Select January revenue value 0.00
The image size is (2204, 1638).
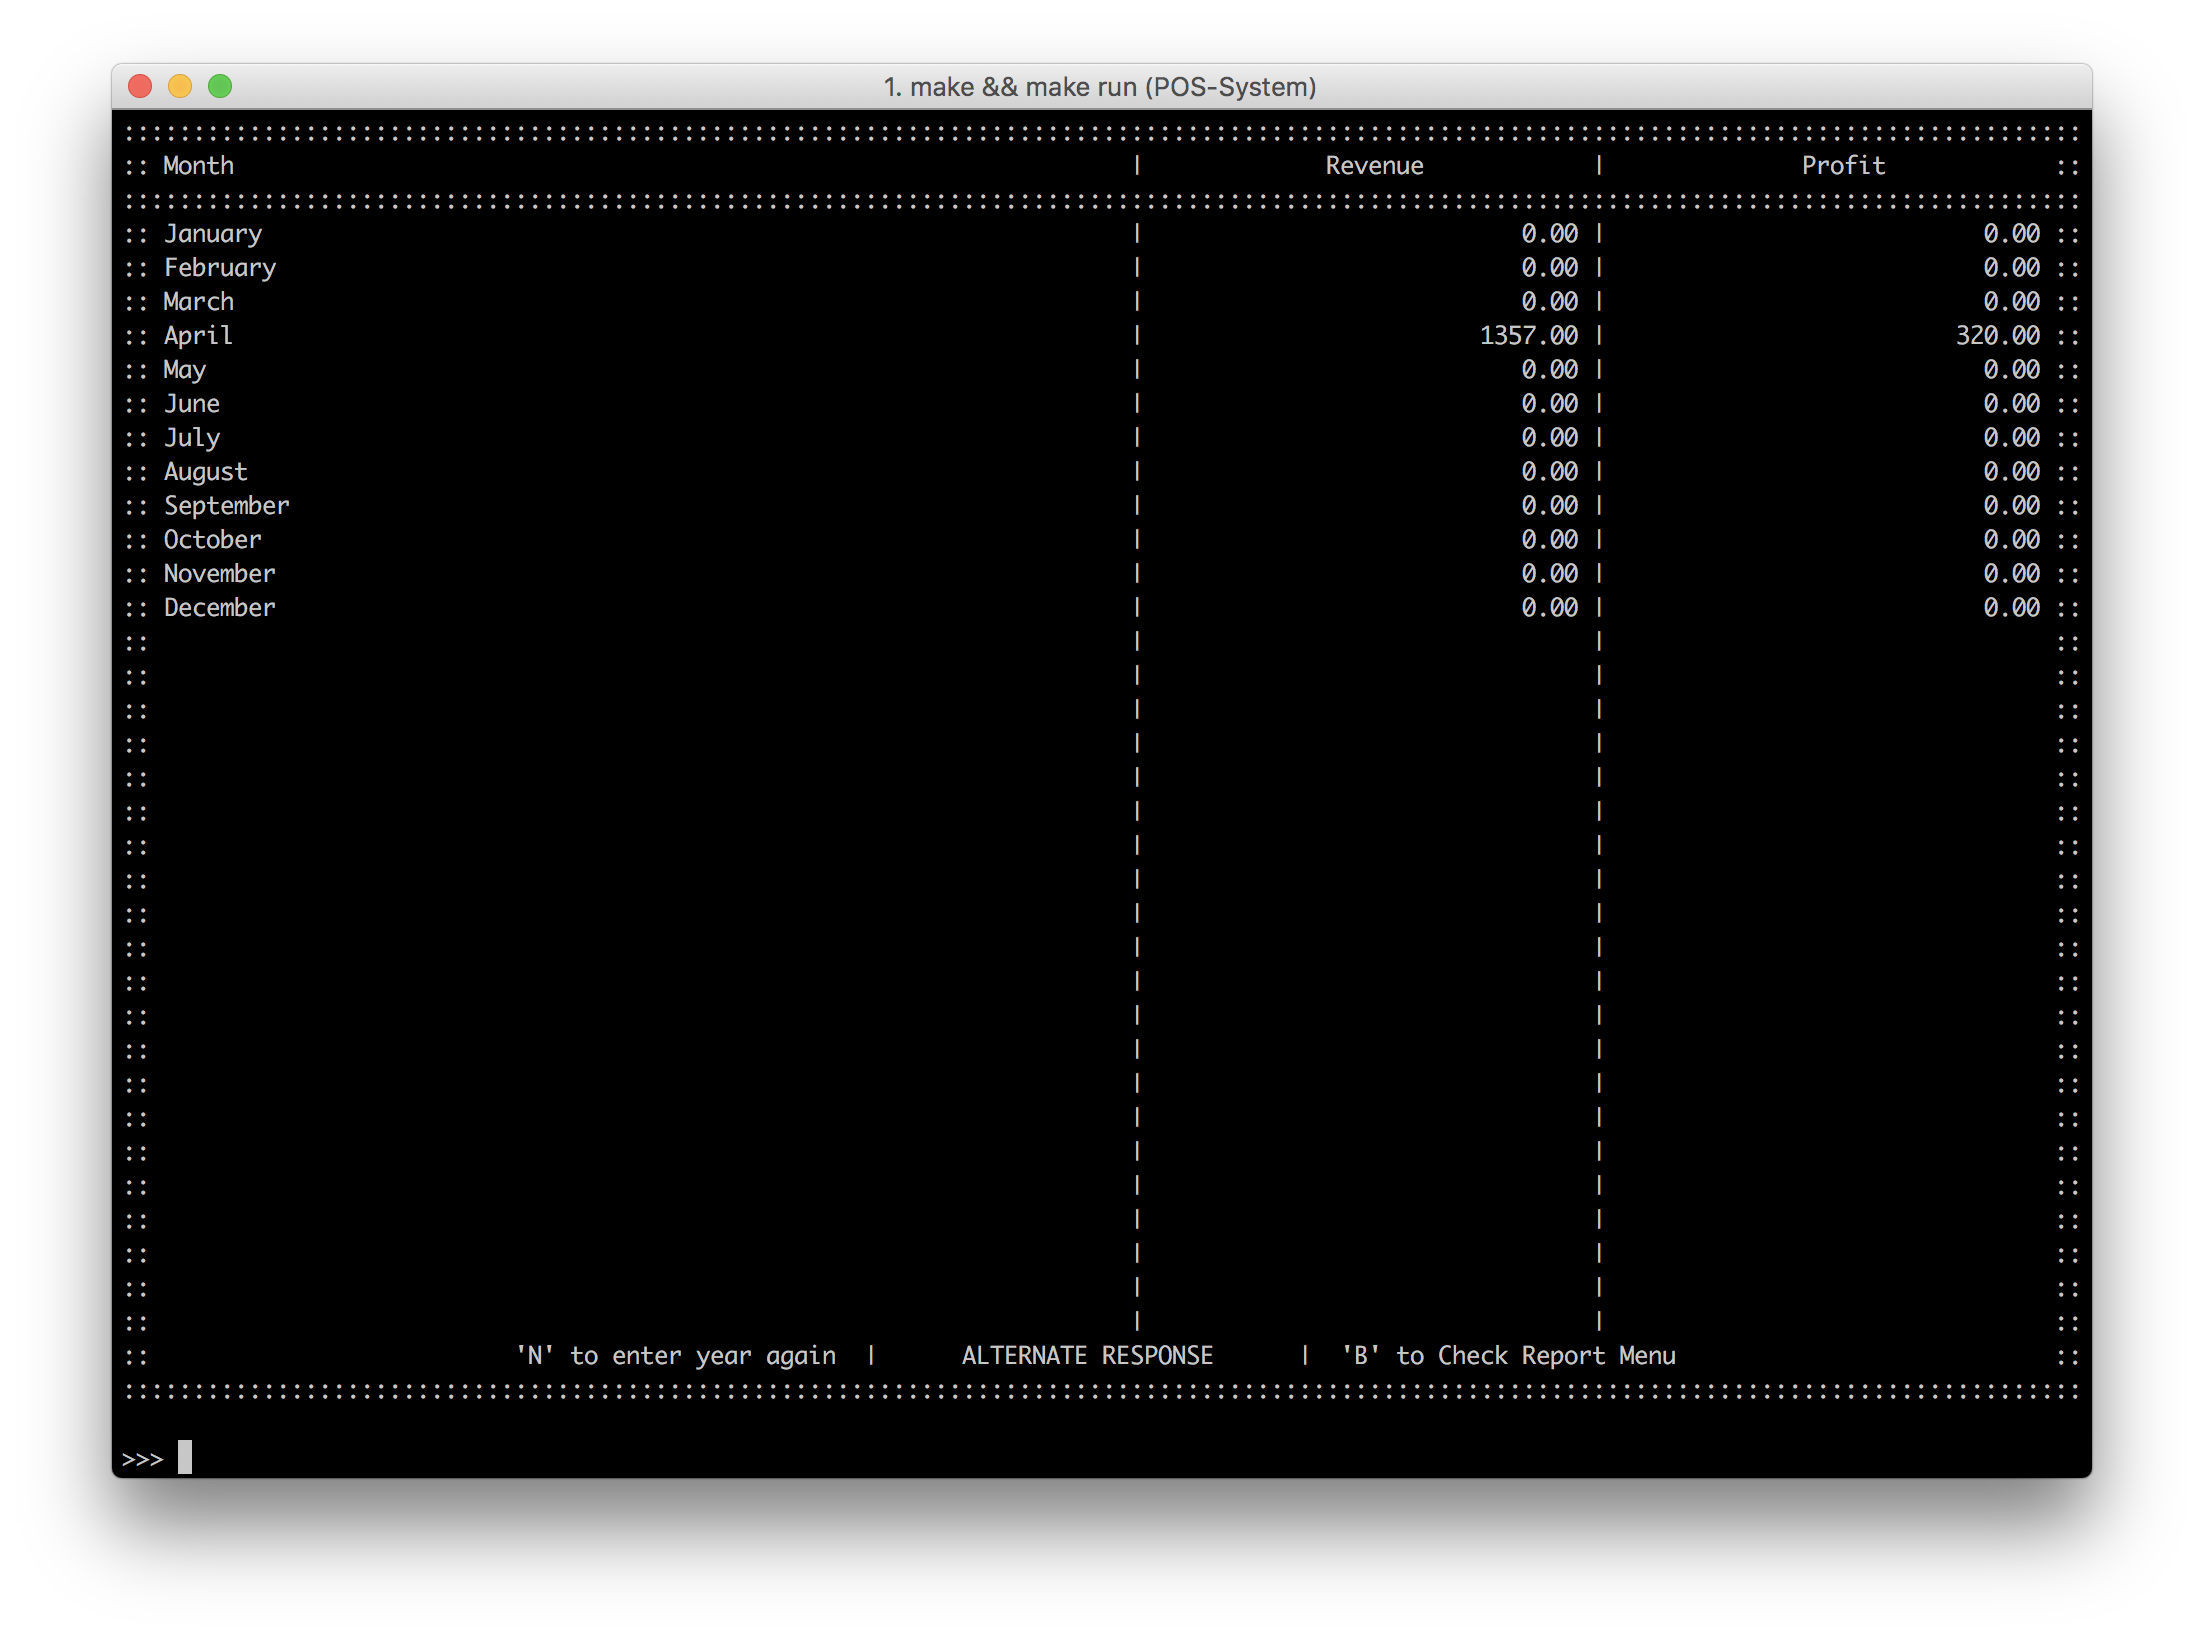click(1550, 234)
